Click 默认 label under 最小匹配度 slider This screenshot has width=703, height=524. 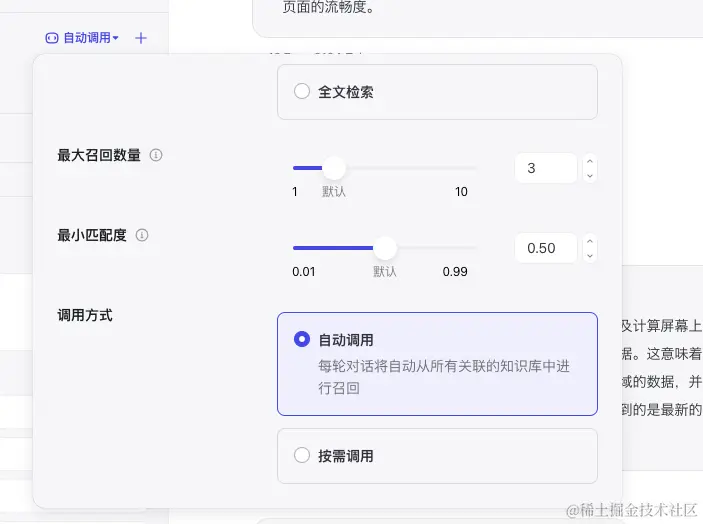[385, 271]
